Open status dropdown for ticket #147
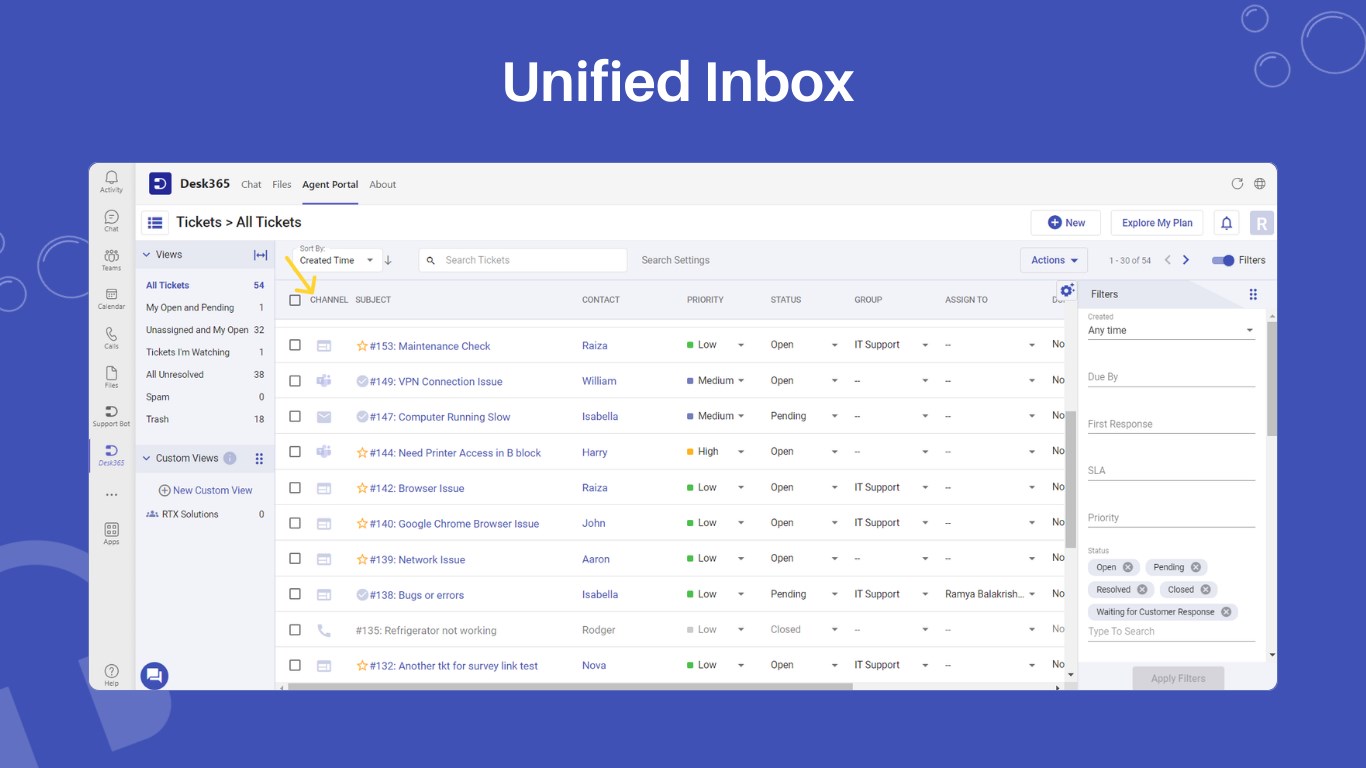Screen dimensions: 1366x768 click(x=835, y=416)
